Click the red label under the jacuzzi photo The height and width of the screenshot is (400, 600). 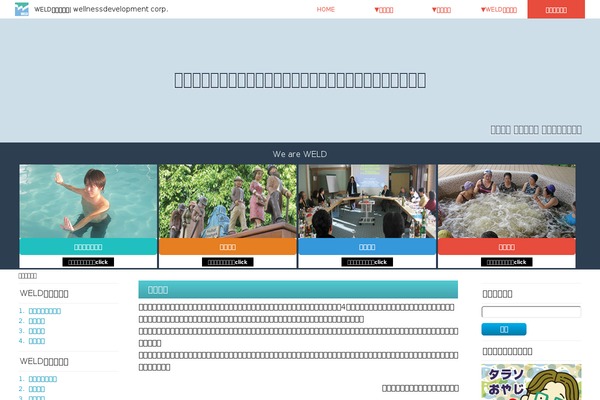click(x=507, y=247)
